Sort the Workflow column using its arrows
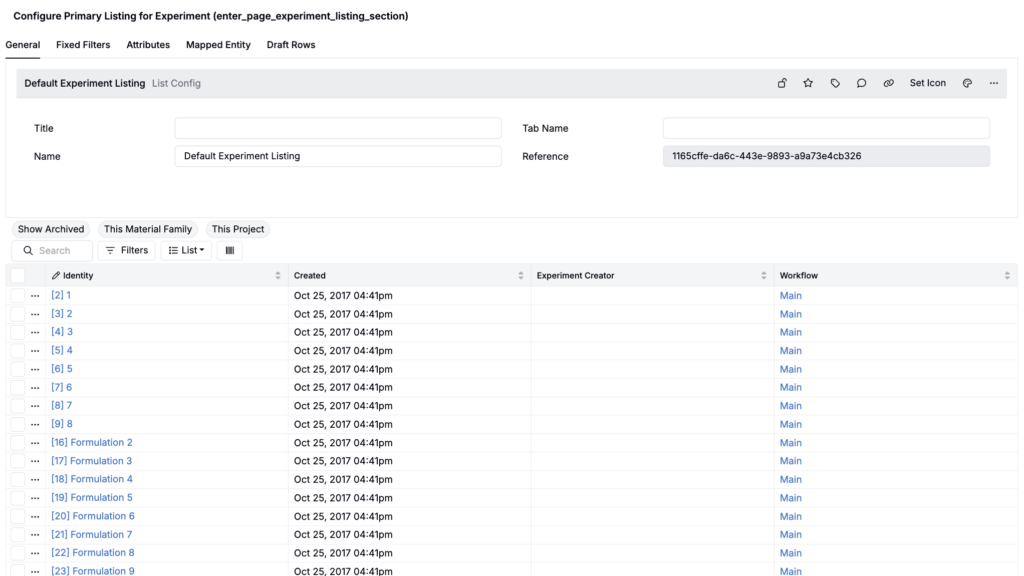The width and height of the screenshot is (1024, 576). [x=1007, y=275]
